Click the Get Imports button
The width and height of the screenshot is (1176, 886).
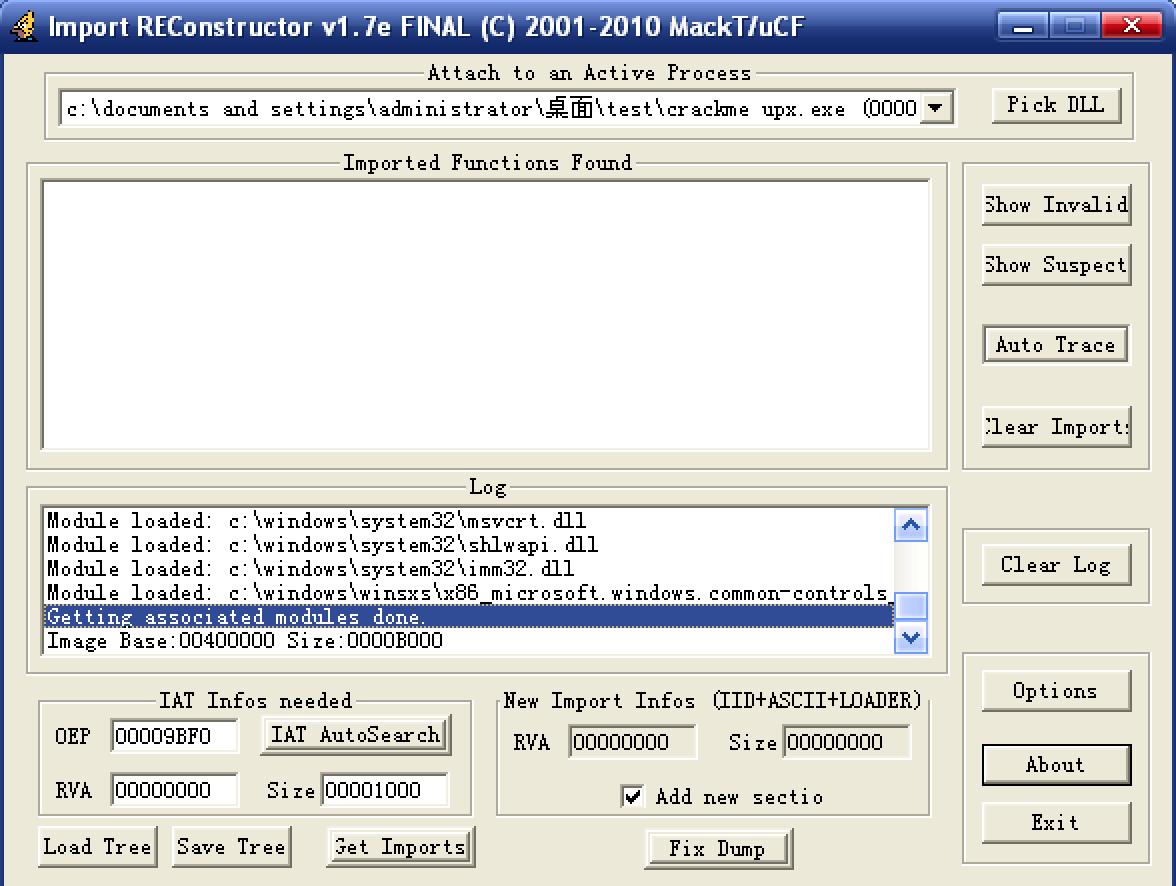click(x=400, y=847)
